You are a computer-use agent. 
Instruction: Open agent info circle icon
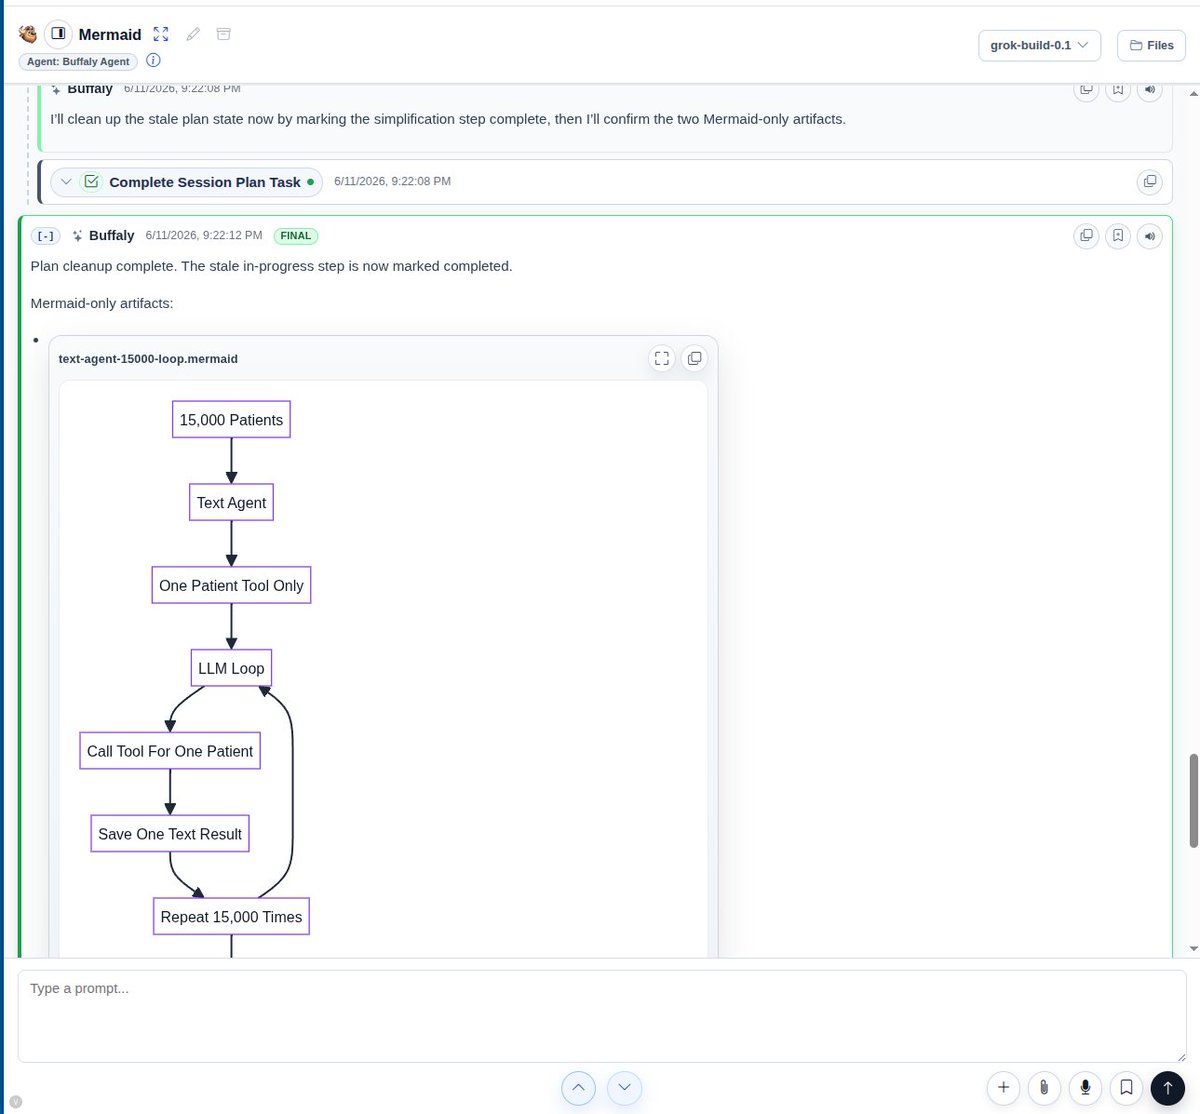[153, 61]
